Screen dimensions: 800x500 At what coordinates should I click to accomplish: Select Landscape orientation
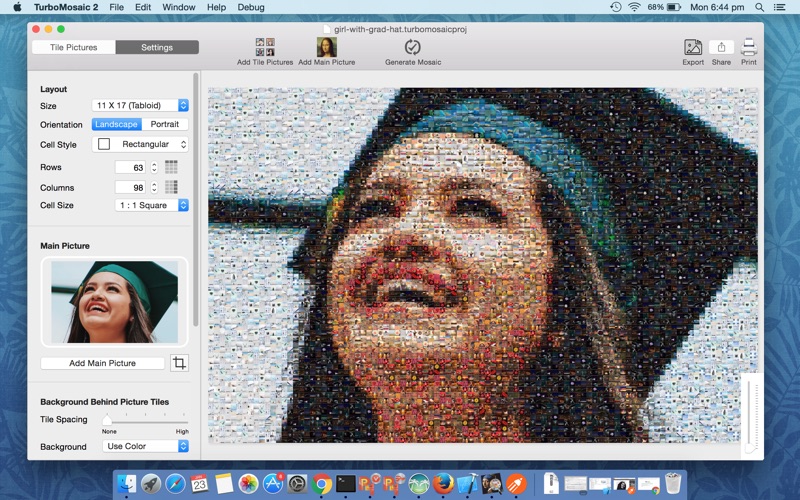(116, 124)
